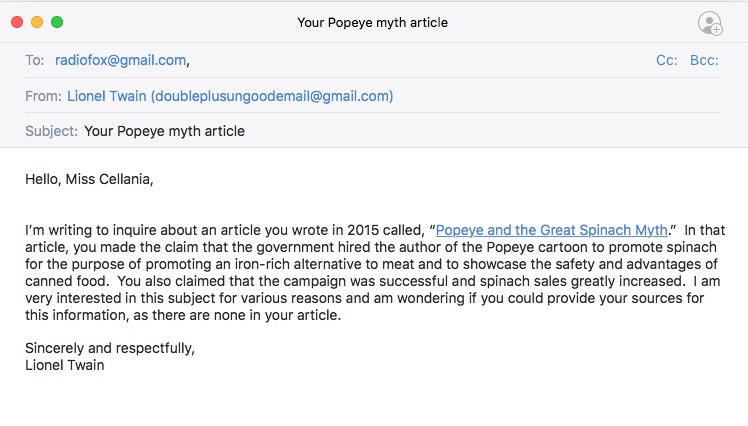Click inside the To field after the recipient

click(420, 60)
